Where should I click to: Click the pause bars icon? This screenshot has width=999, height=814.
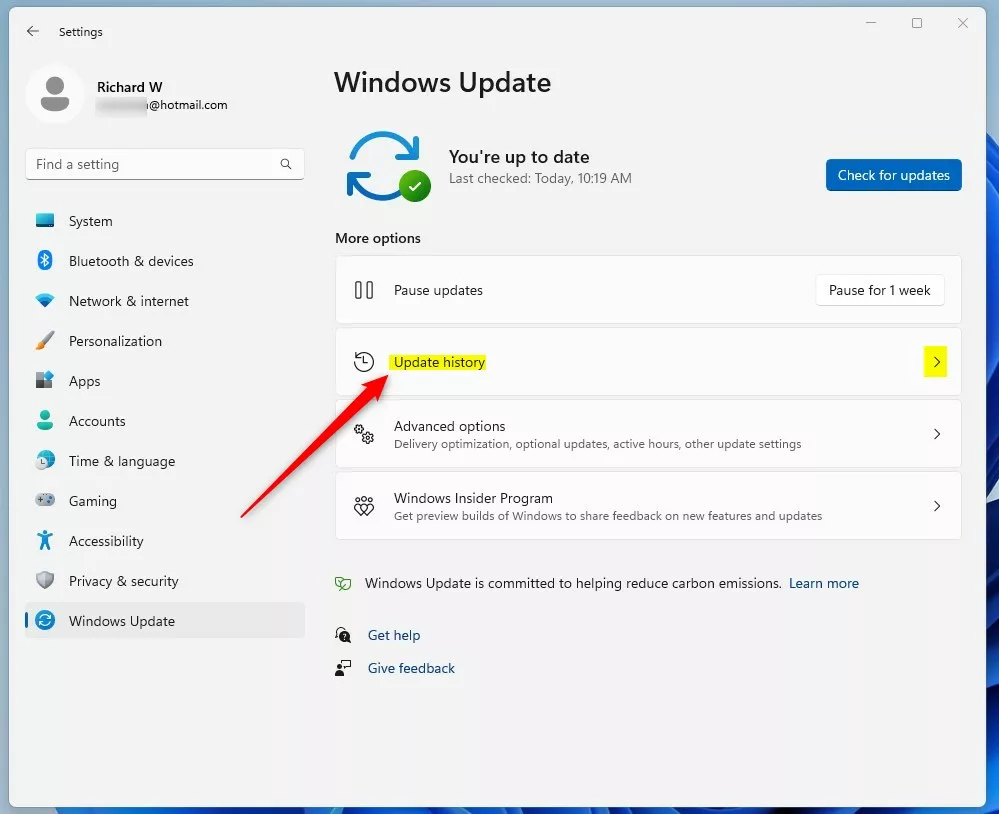tap(364, 290)
